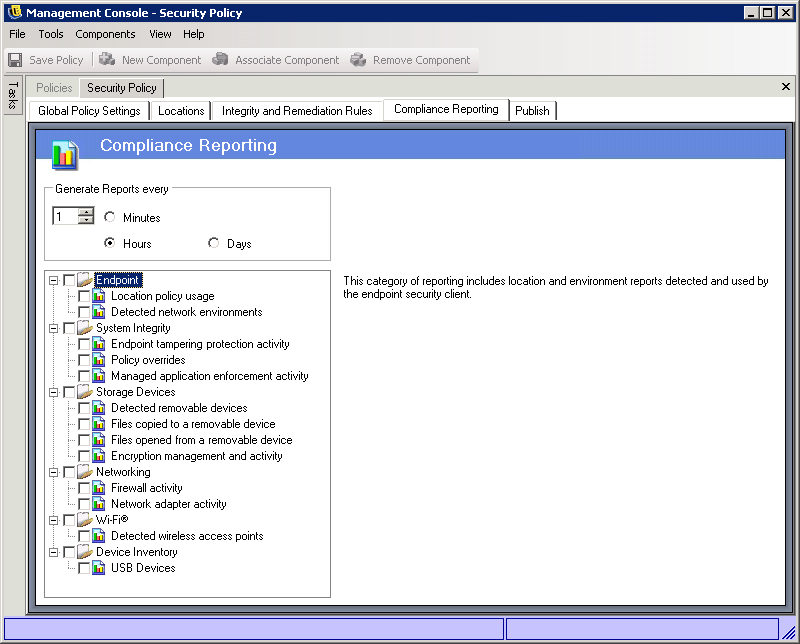Click the Policy overrides report icon

tap(99, 360)
